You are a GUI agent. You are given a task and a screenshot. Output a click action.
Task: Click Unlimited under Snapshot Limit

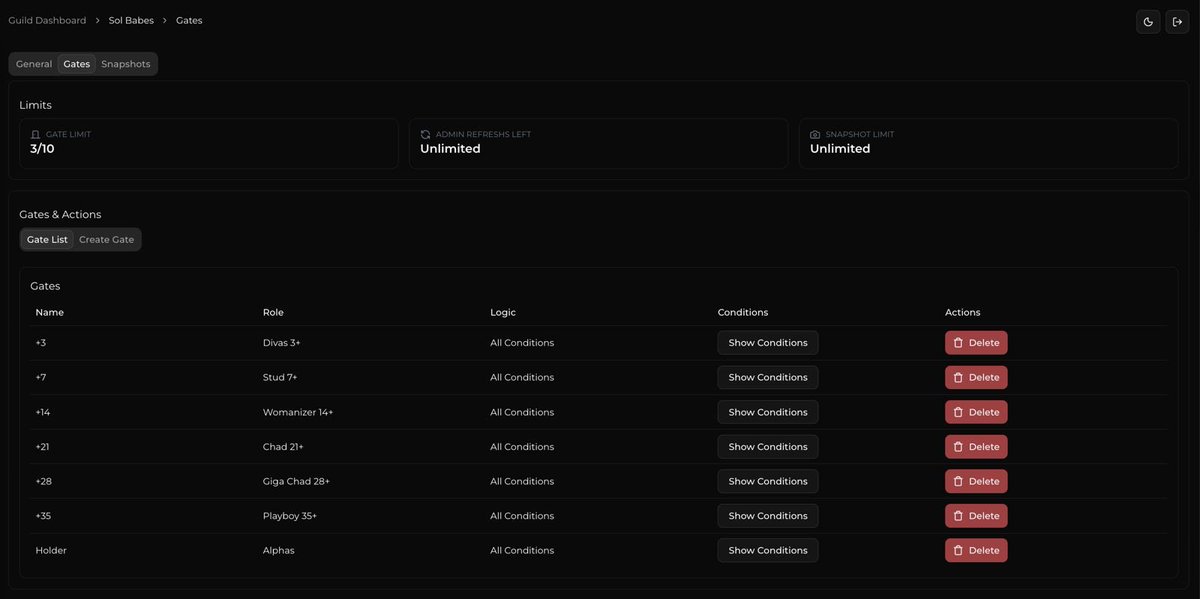click(840, 149)
